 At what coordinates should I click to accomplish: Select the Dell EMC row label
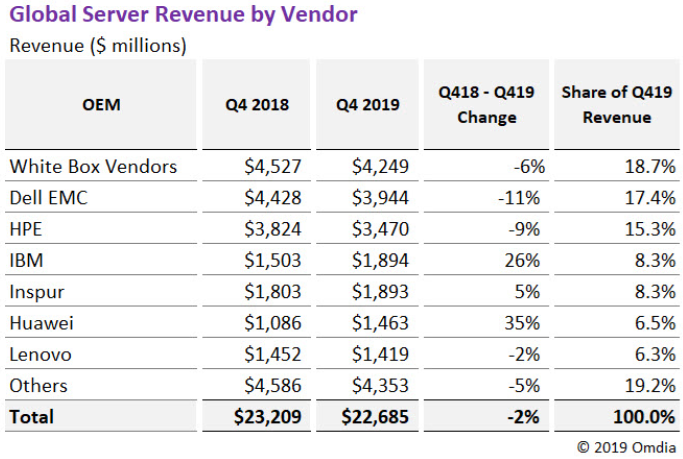pyautogui.click(x=48, y=198)
